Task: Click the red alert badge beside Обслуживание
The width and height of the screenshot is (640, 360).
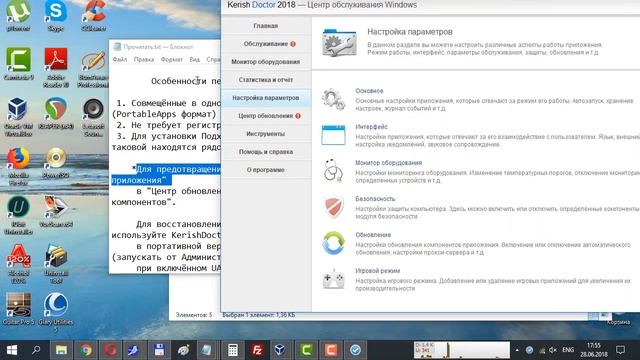Action: (293, 44)
